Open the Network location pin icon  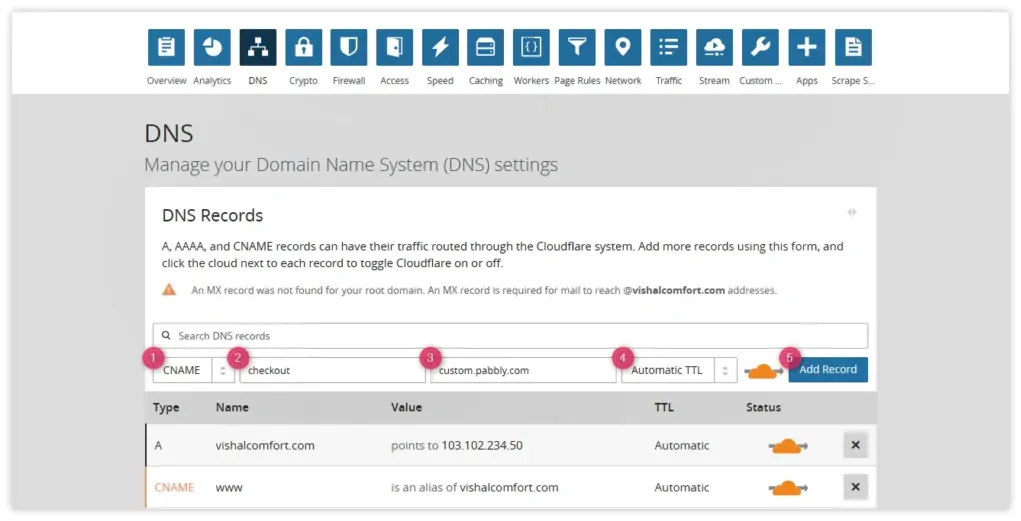click(x=623, y=48)
